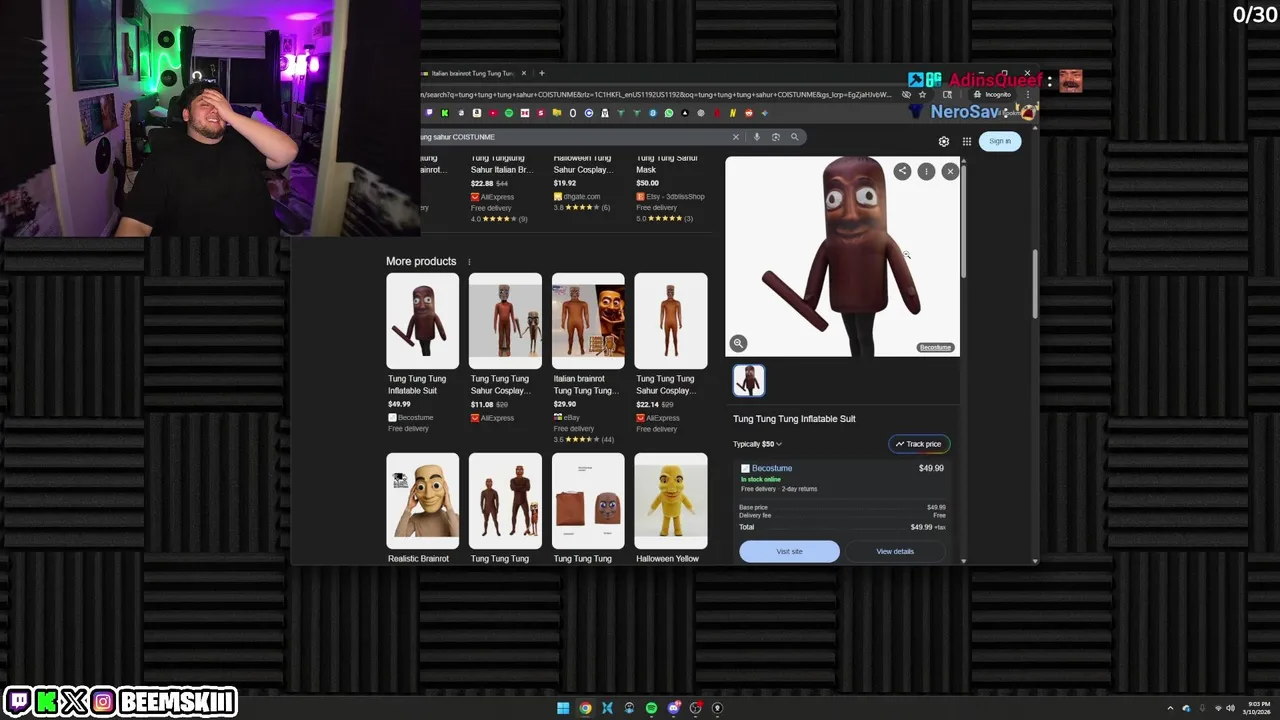Open the $22.14 Tung Tung Sahur Cosplay listing
Viewport: 1280px width, 720px height.
click(x=671, y=353)
